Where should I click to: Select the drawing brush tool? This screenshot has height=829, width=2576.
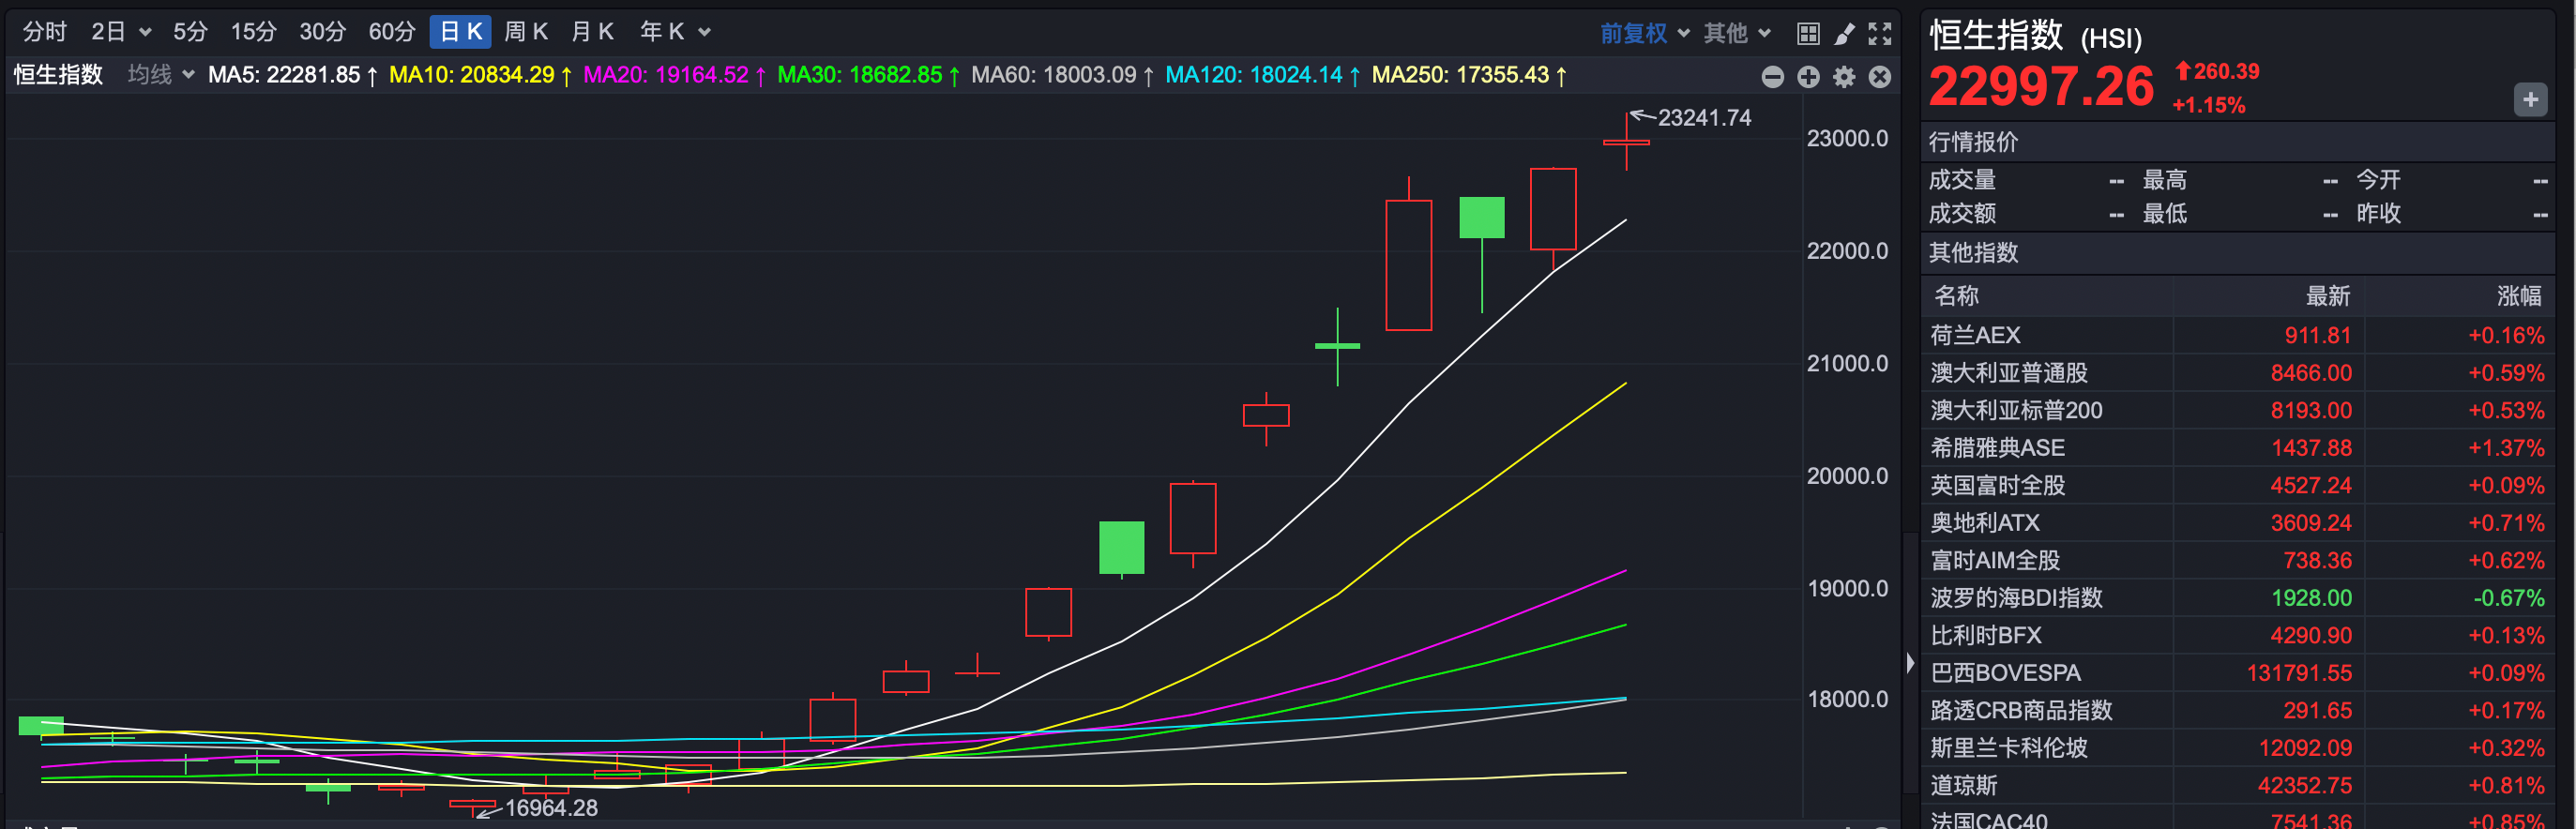pos(1844,34)
